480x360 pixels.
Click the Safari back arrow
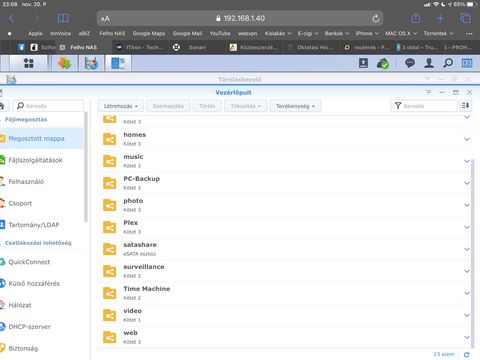[x=11, y=18]
